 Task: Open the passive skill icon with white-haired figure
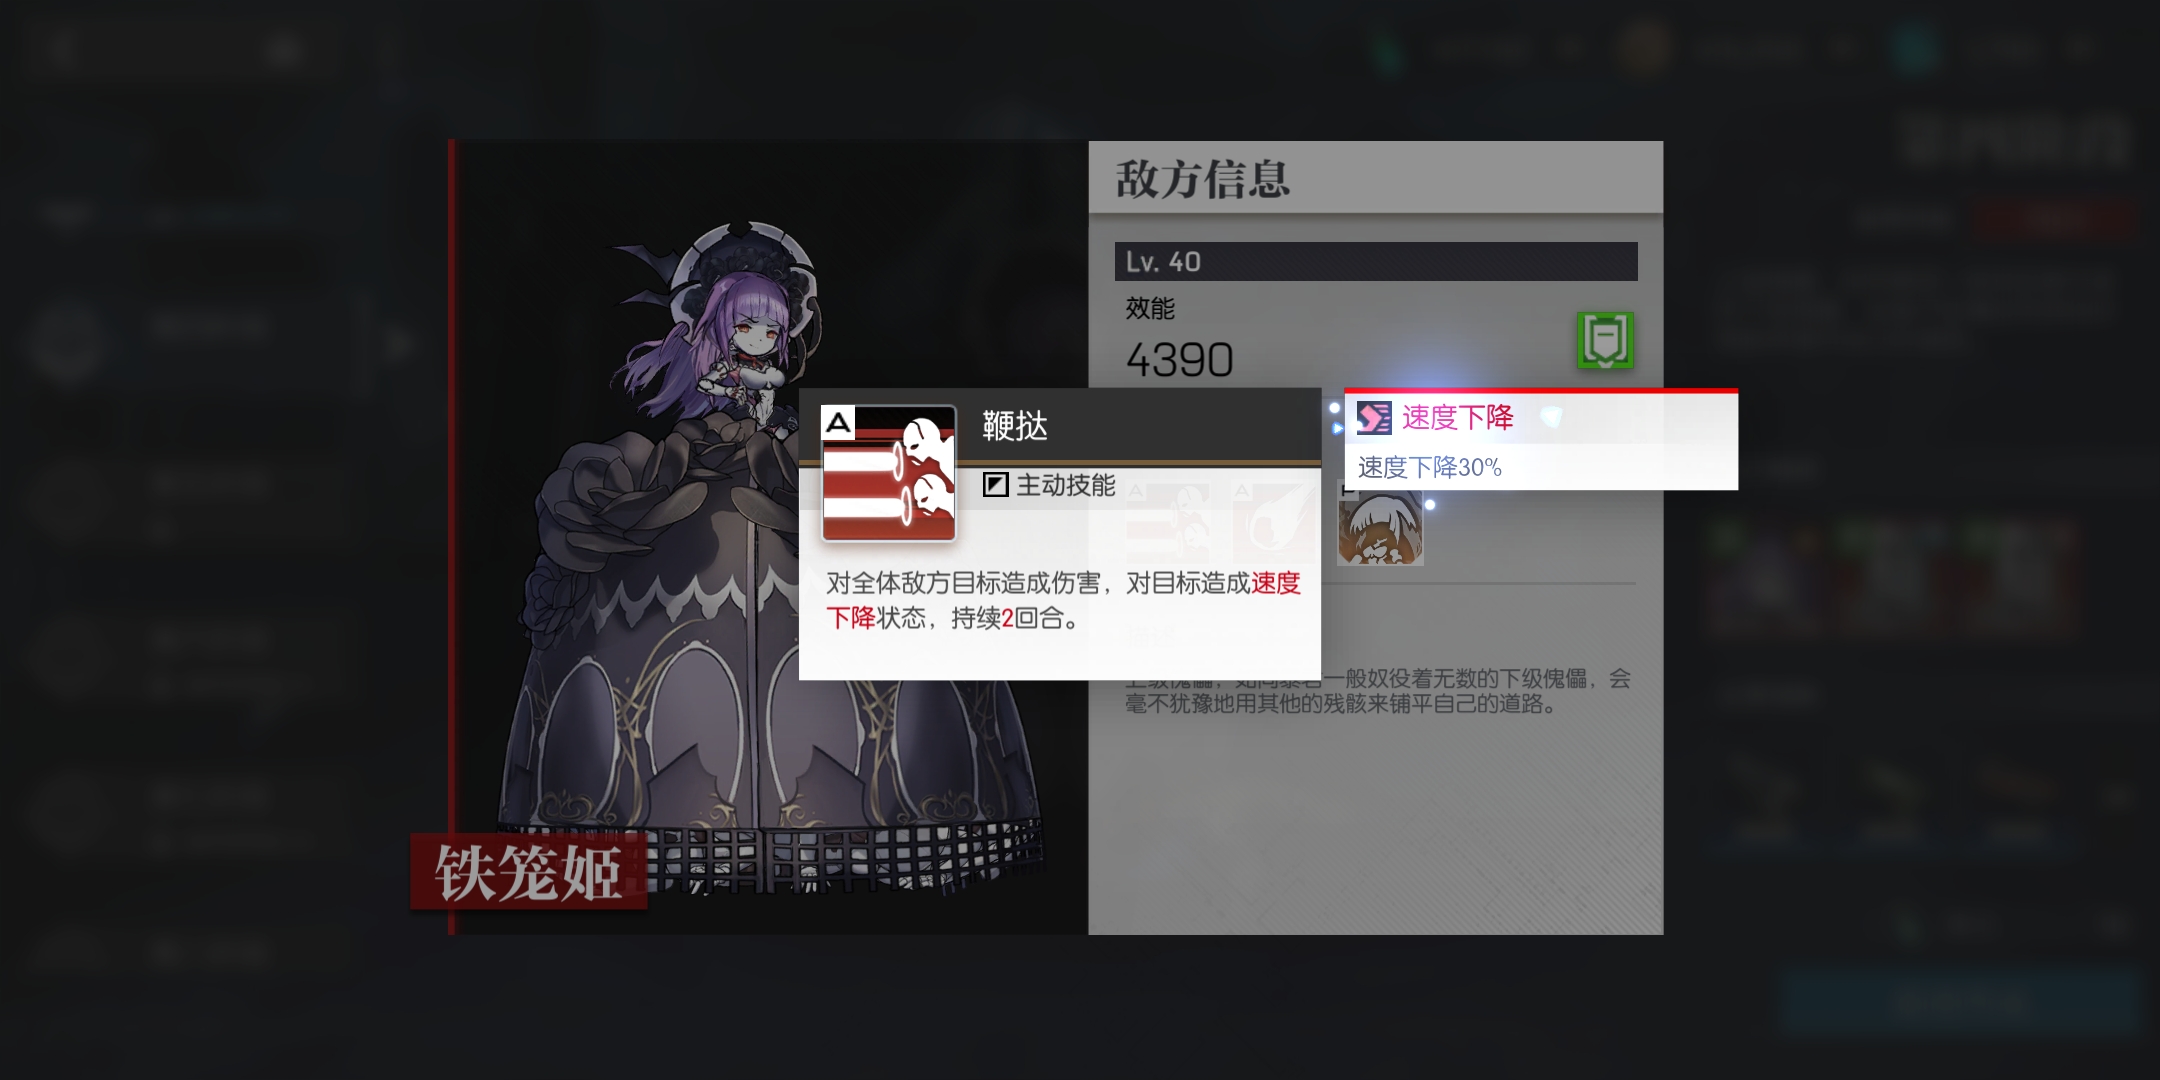coord(1380,523)
